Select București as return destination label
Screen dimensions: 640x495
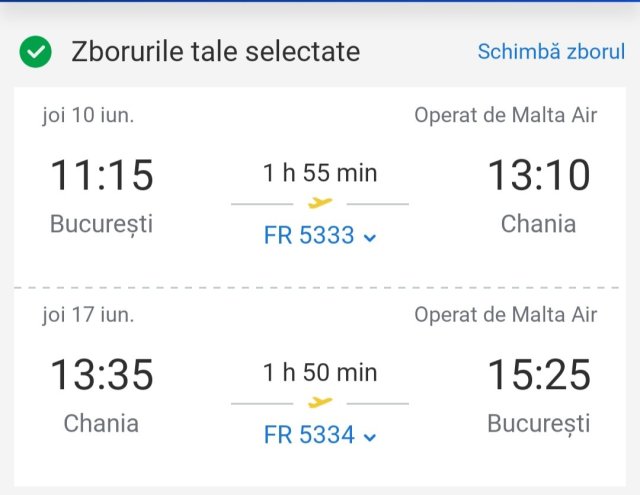click(x=539, y=424)
